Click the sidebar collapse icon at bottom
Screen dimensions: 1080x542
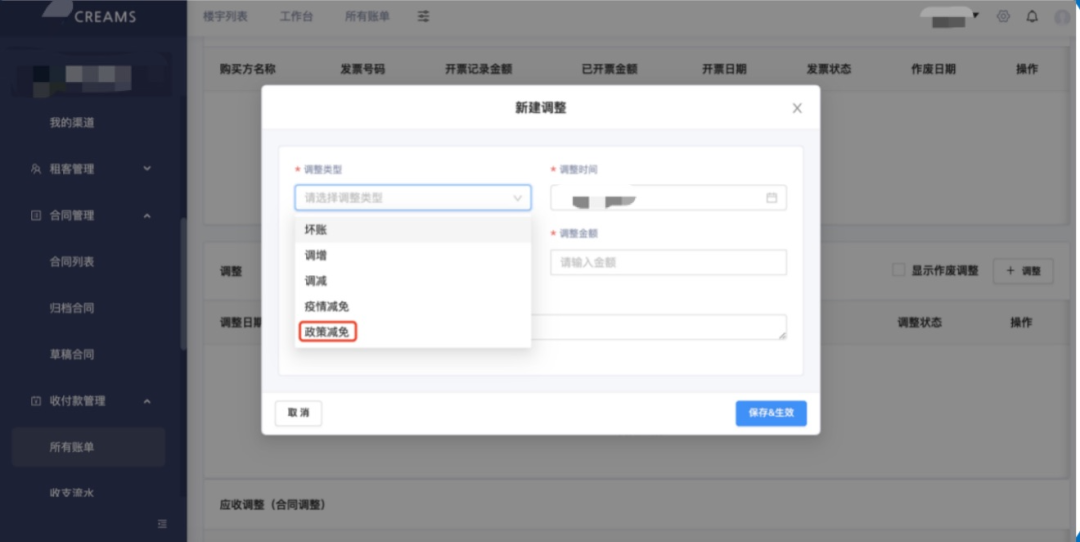(162, 524)
